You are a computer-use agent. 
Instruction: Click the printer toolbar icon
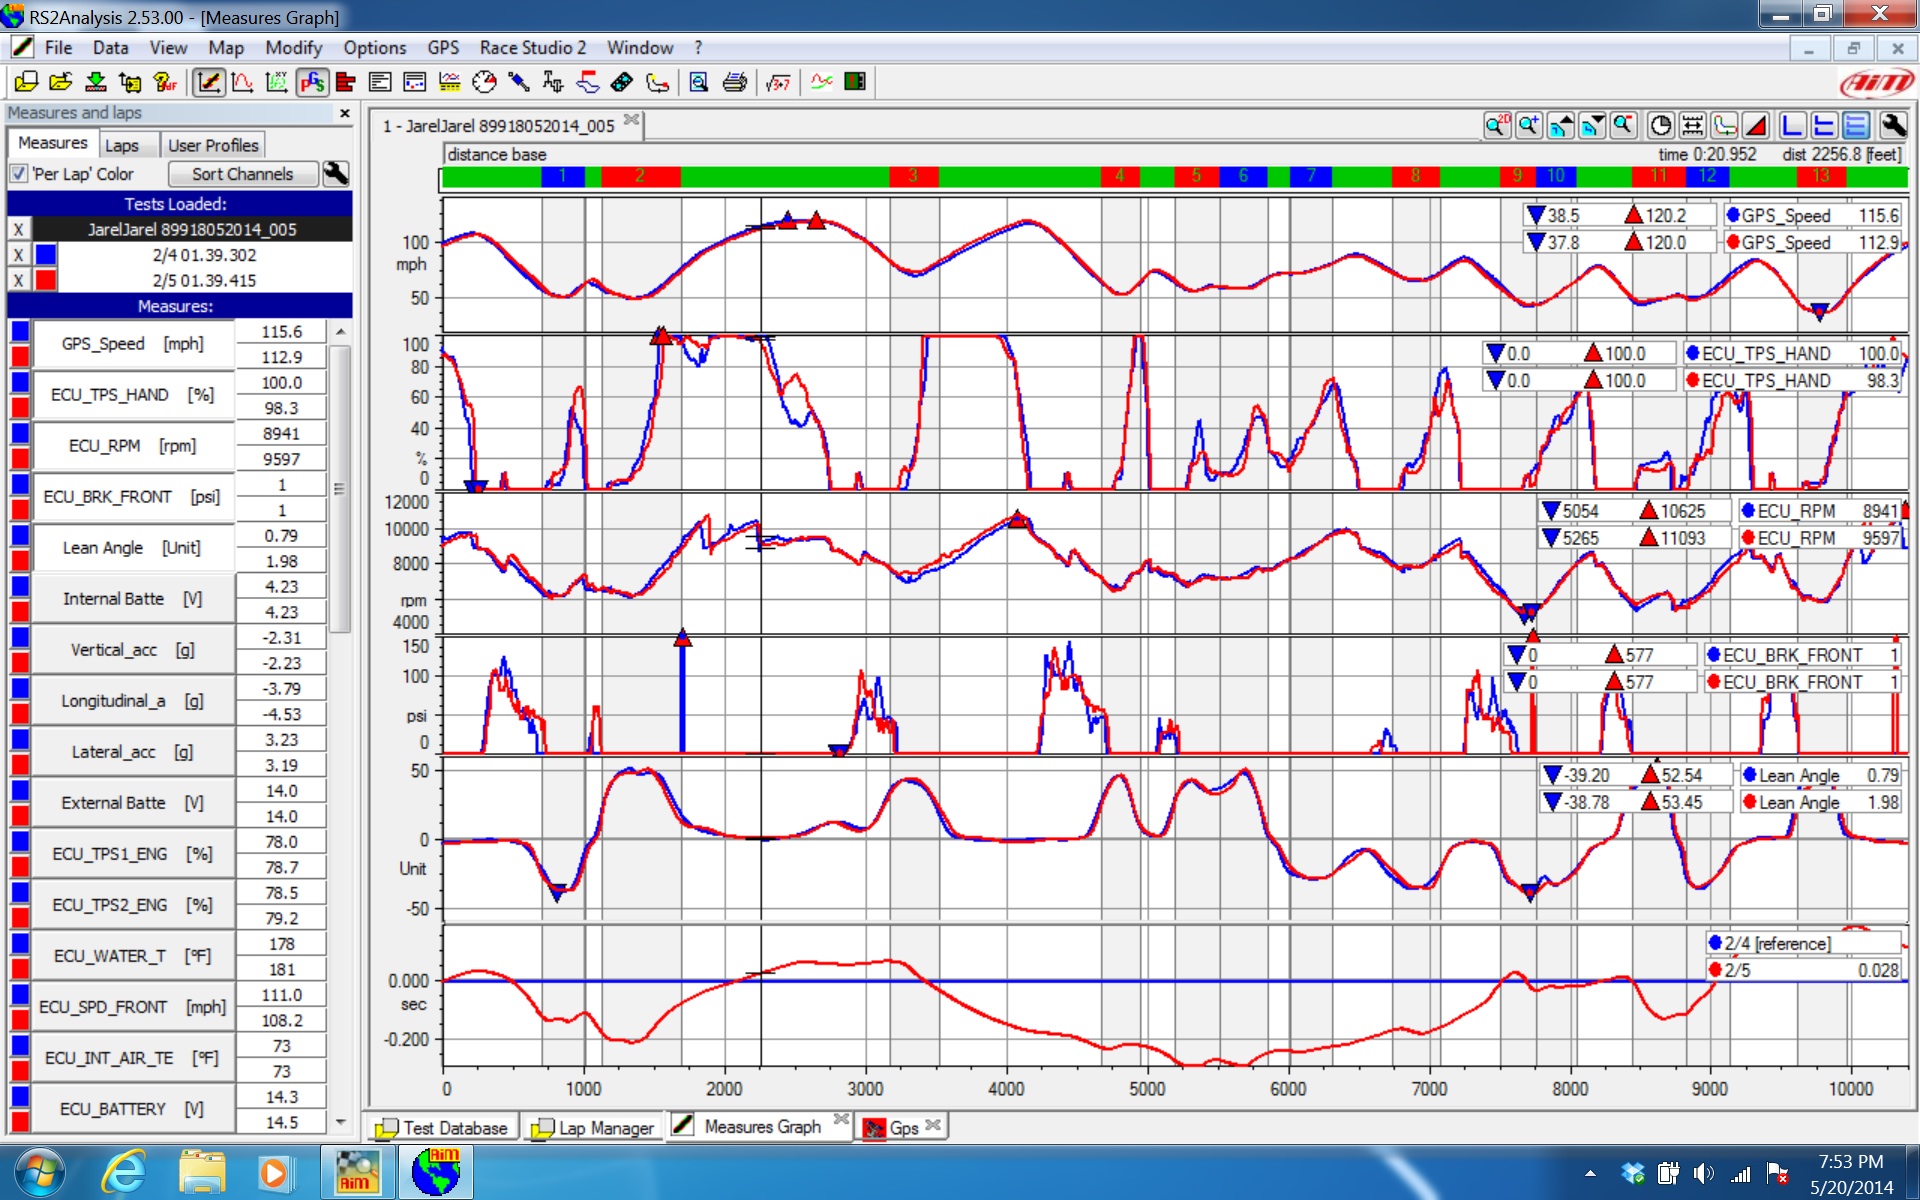pyautogui.click(x=735, y=82)
